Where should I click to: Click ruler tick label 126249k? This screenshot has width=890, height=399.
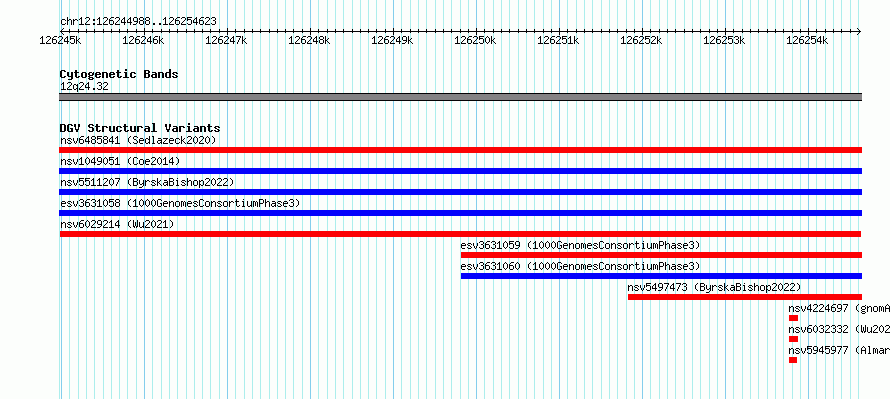coord(392,40)
